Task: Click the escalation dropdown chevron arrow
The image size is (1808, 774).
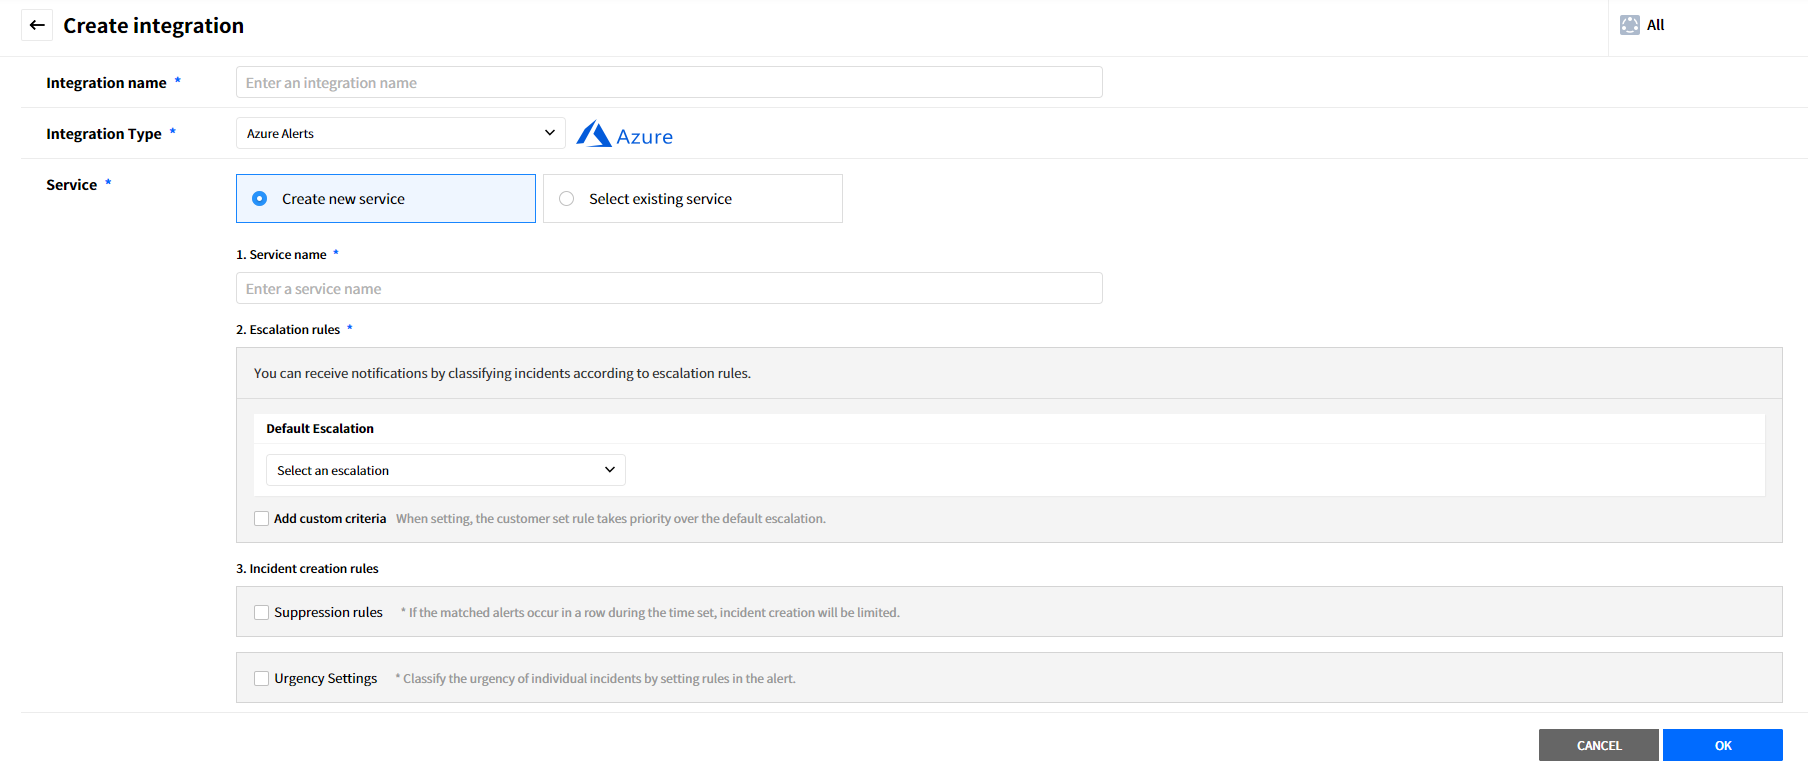Action: 609,470
